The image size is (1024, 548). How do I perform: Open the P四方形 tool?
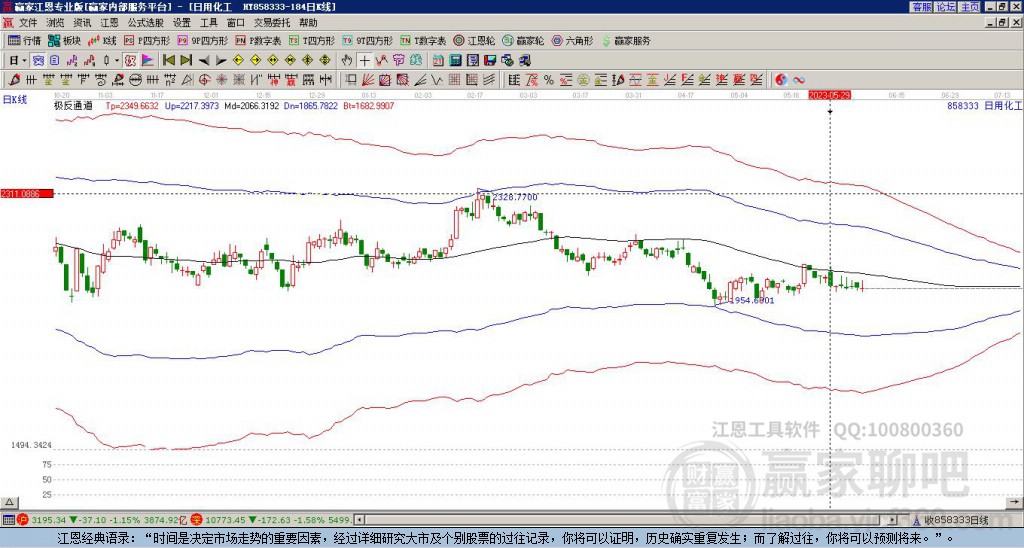(x=147, y=40)
